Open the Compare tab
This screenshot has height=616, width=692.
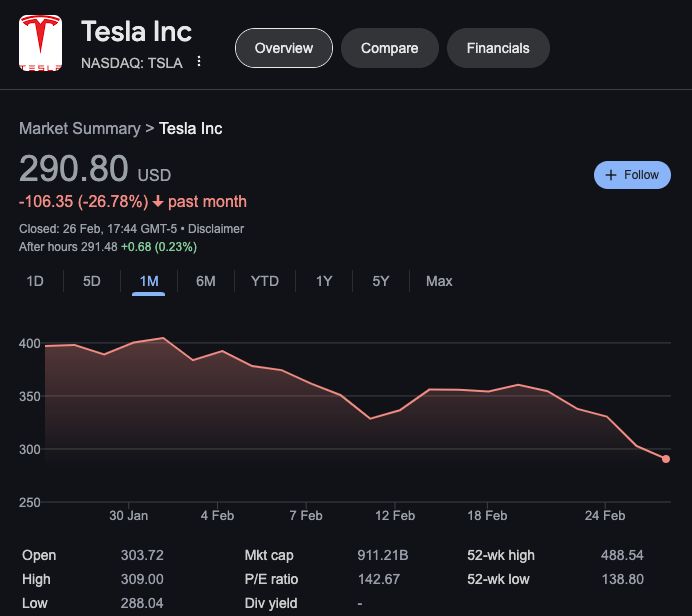(x=389, y=48)
